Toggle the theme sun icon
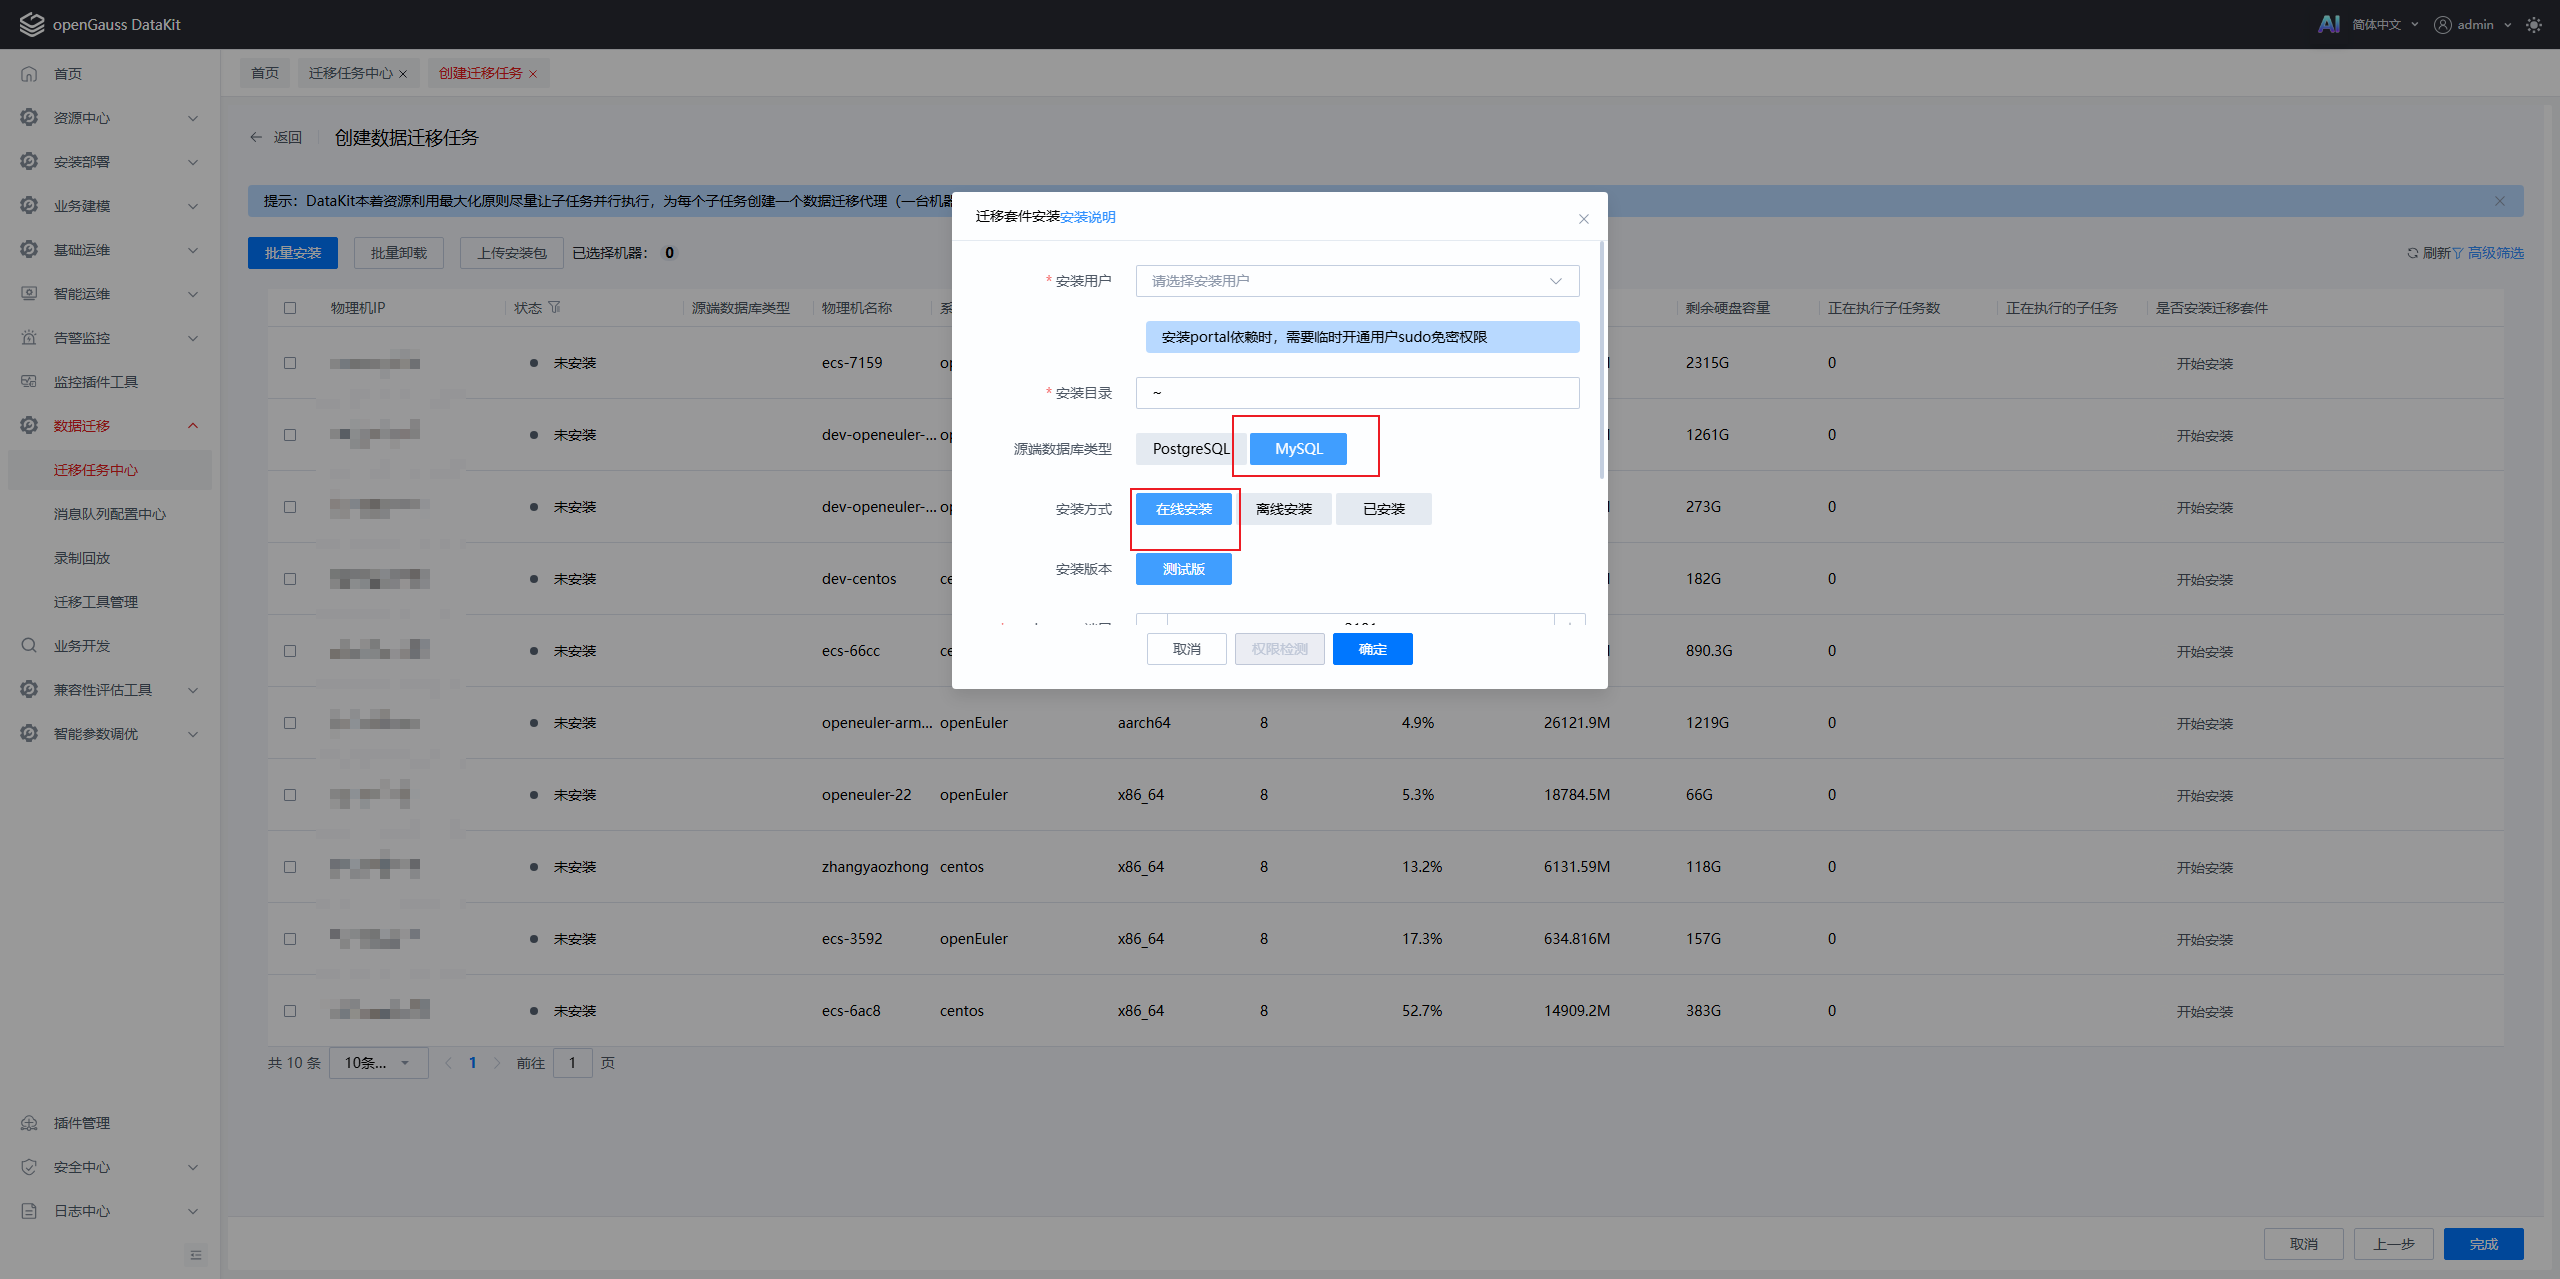This screenshot has width=2560, height=1279. point(2534,25)
